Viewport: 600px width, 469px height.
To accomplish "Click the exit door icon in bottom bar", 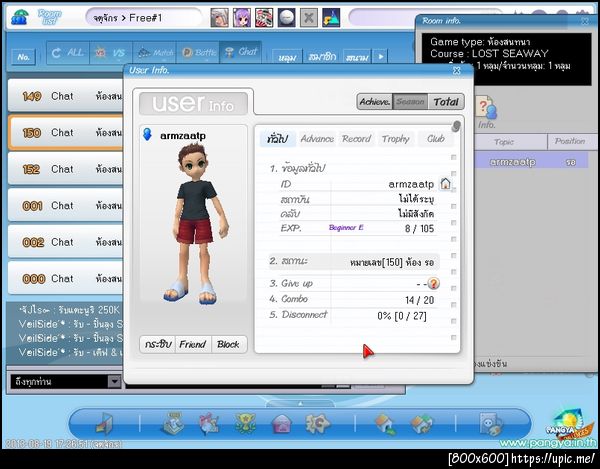I will [104, 424].
